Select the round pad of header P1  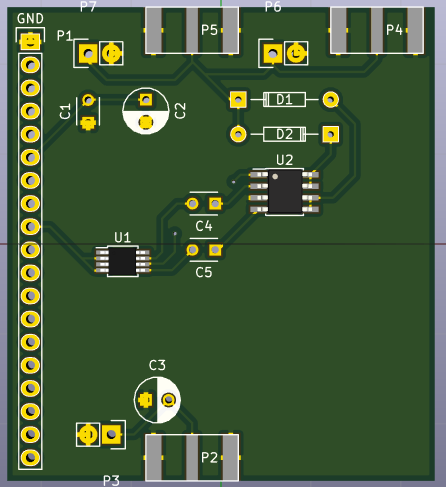pos(111,53)
